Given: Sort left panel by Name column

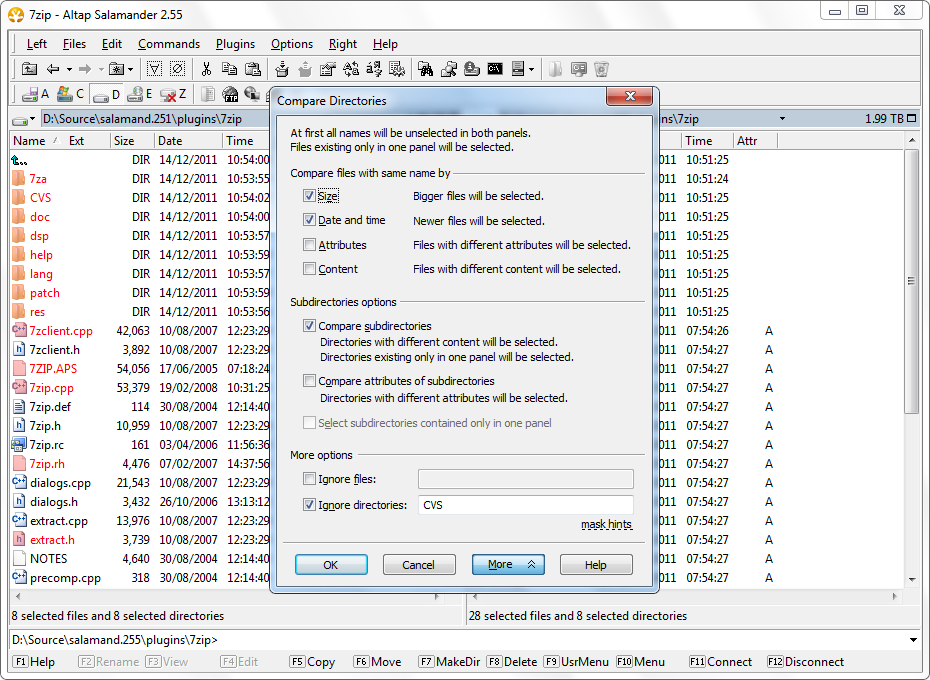Looking at the screenshot, I should [29, 141].
